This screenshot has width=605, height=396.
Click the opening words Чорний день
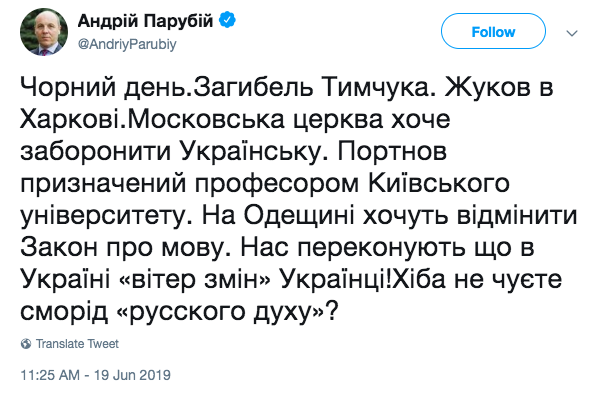(105, 90)
